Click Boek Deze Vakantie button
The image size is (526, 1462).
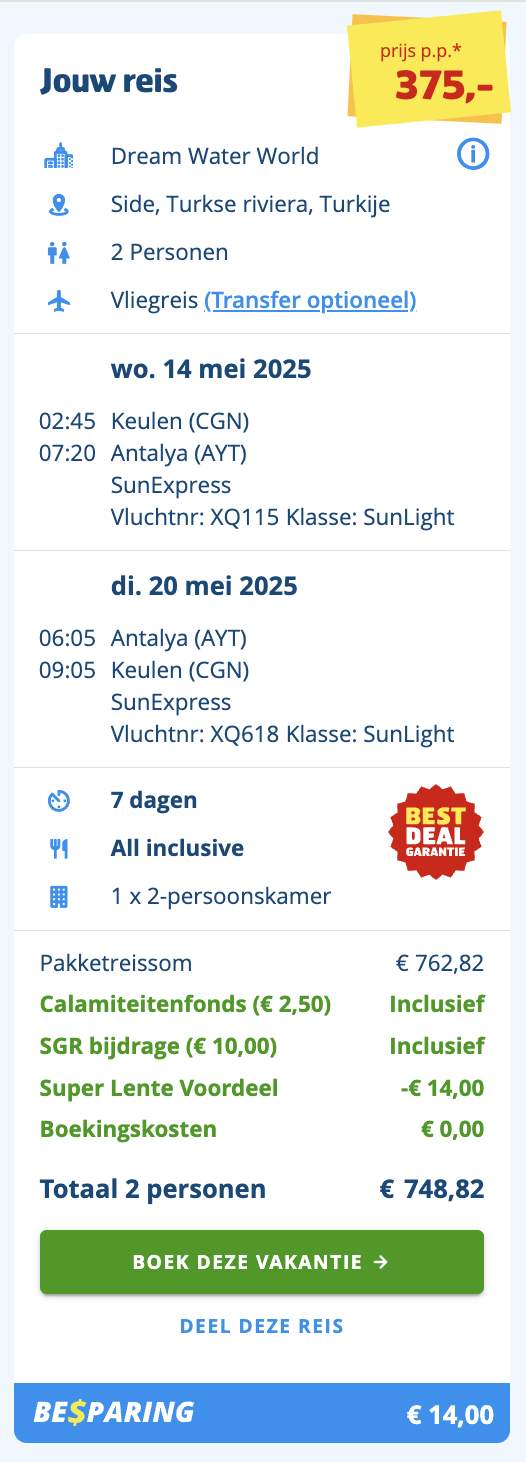click(262, 1262)
